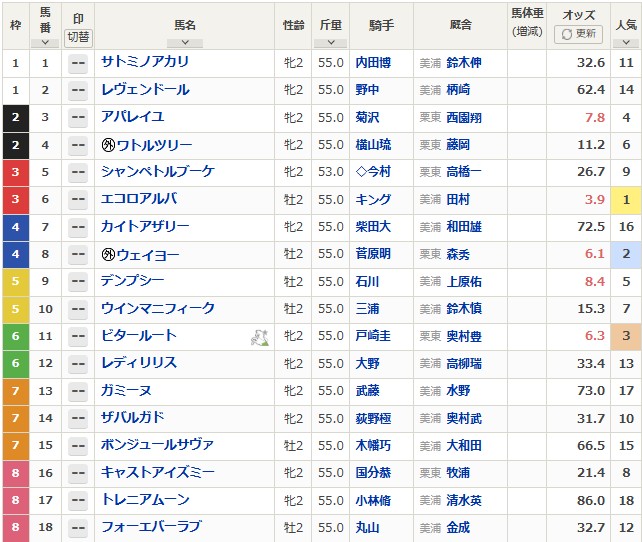Click the sort arrow under 馬名 header
The width and height of the screenshot is (642, 542).
point(181,43)
